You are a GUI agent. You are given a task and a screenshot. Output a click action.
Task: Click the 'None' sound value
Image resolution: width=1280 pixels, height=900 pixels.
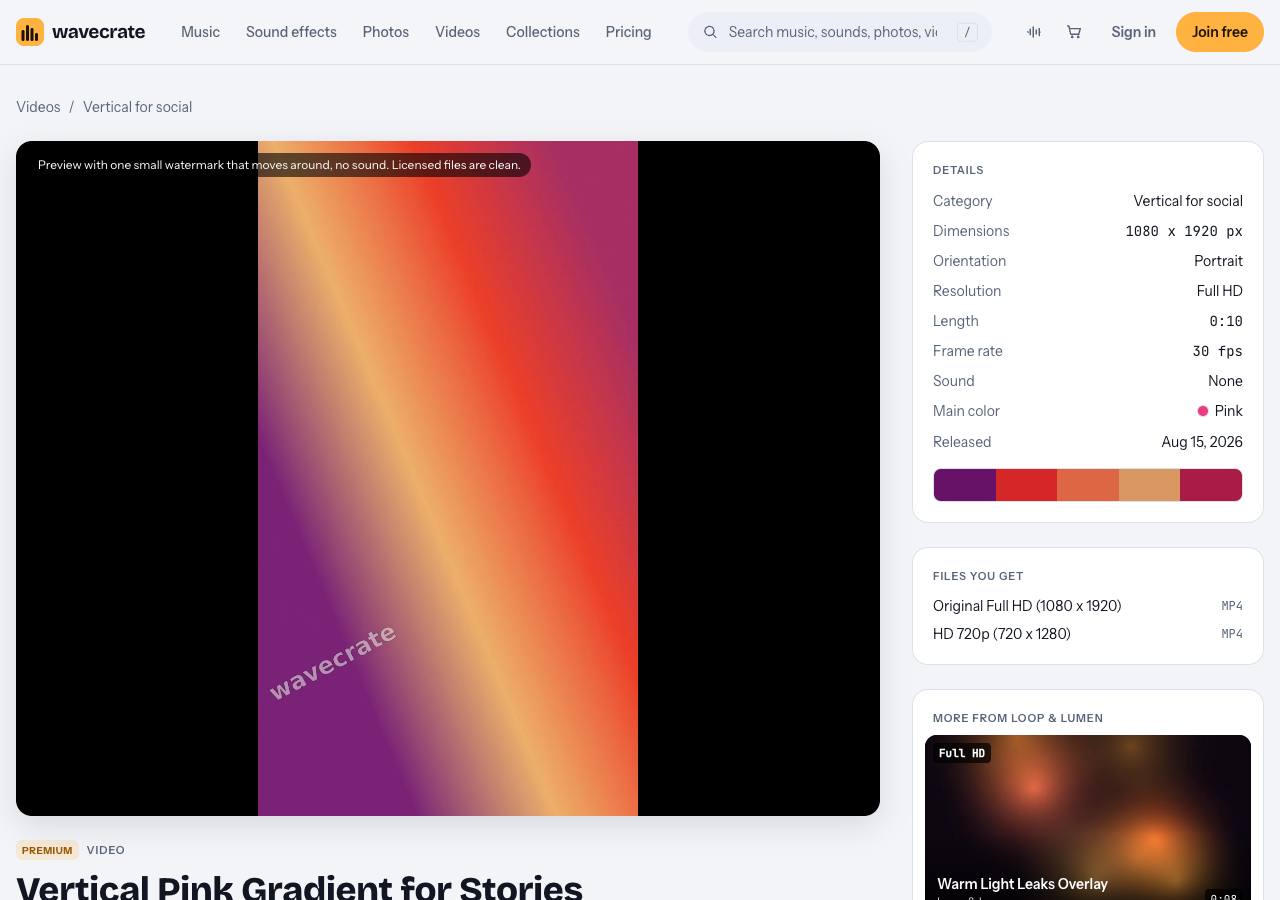[x=1225, y=381]
